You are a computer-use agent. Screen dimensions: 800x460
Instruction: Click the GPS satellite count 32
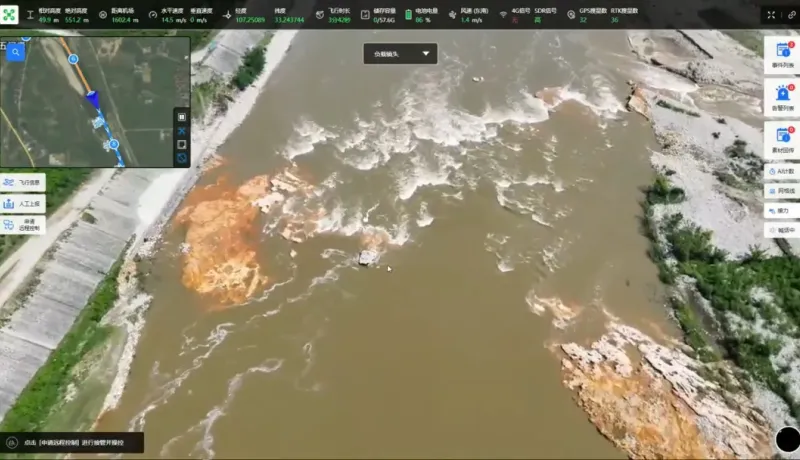583,20
